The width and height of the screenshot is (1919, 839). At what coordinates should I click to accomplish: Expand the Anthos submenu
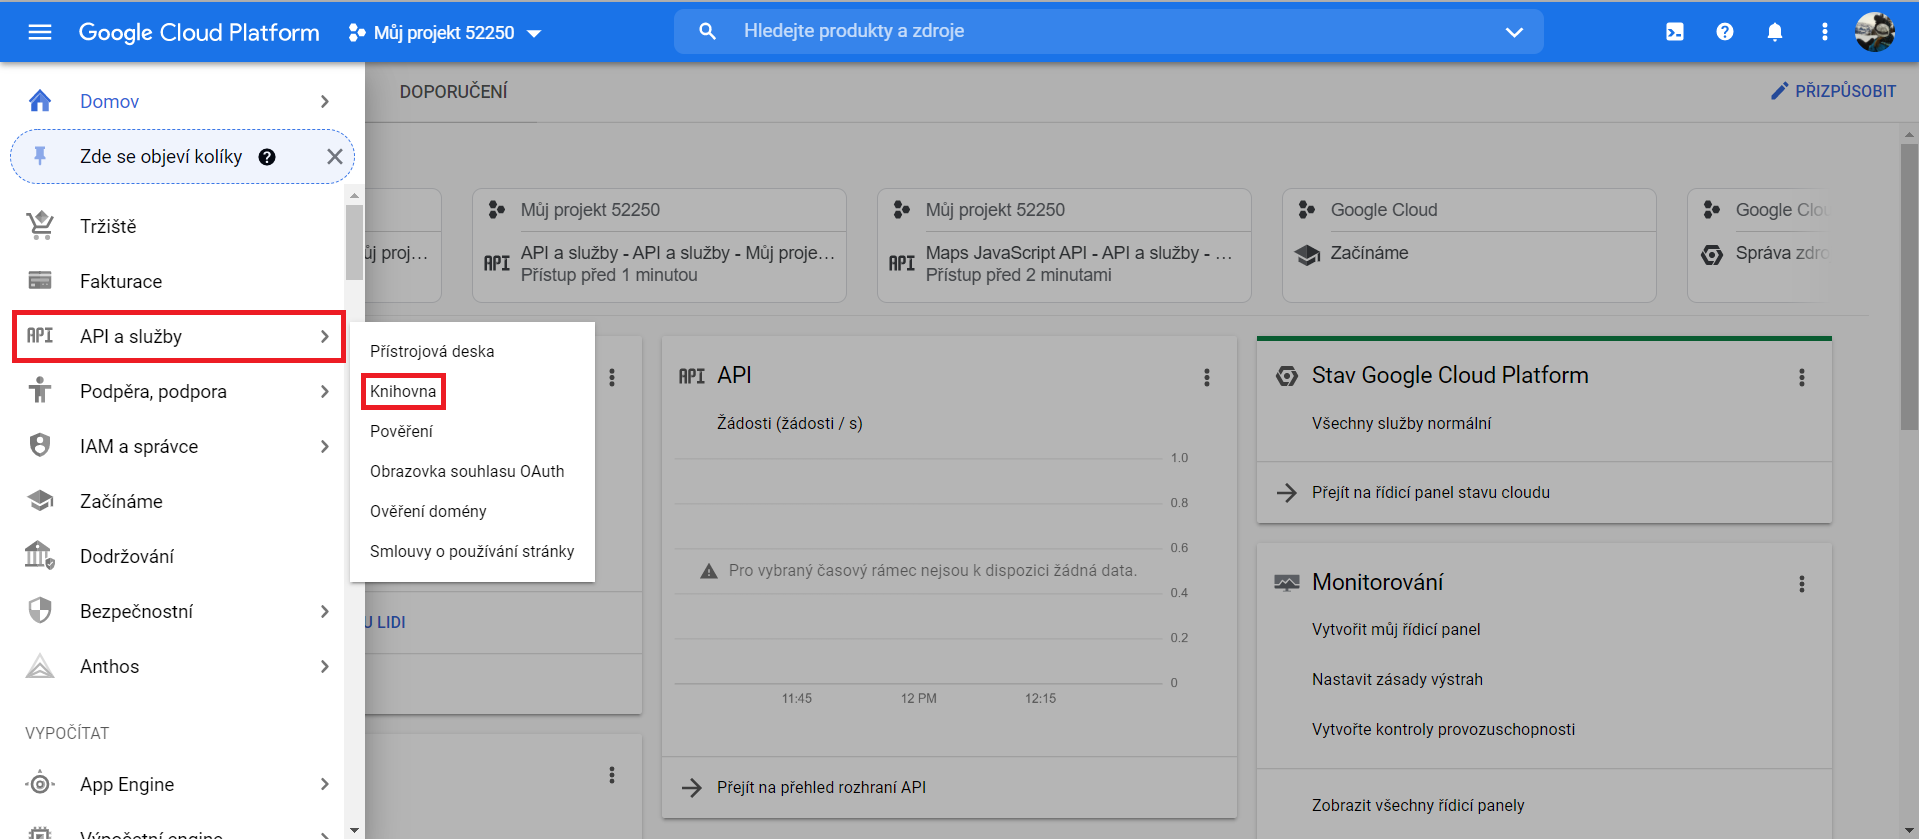coord(324,667)
